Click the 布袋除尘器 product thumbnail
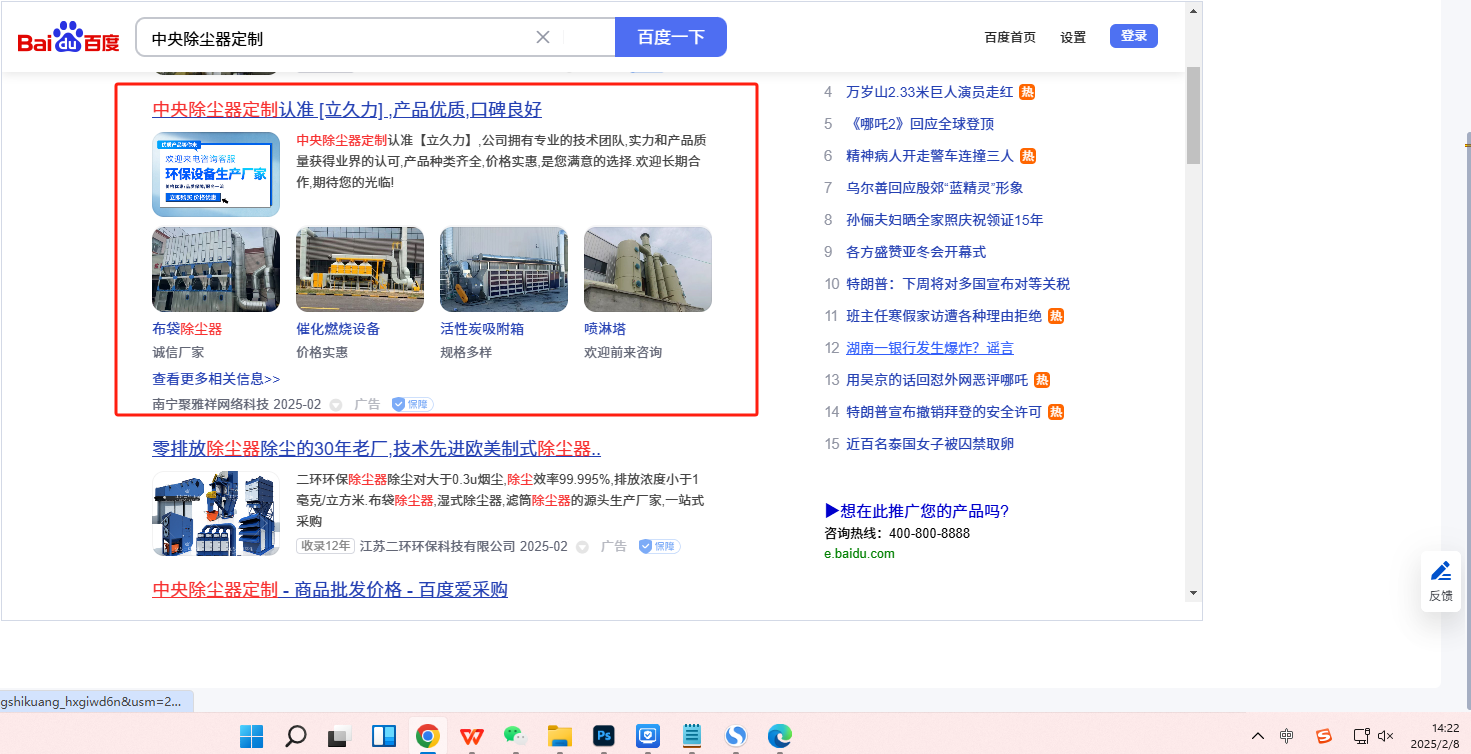 pyautogui.click(x=216, y=270)
